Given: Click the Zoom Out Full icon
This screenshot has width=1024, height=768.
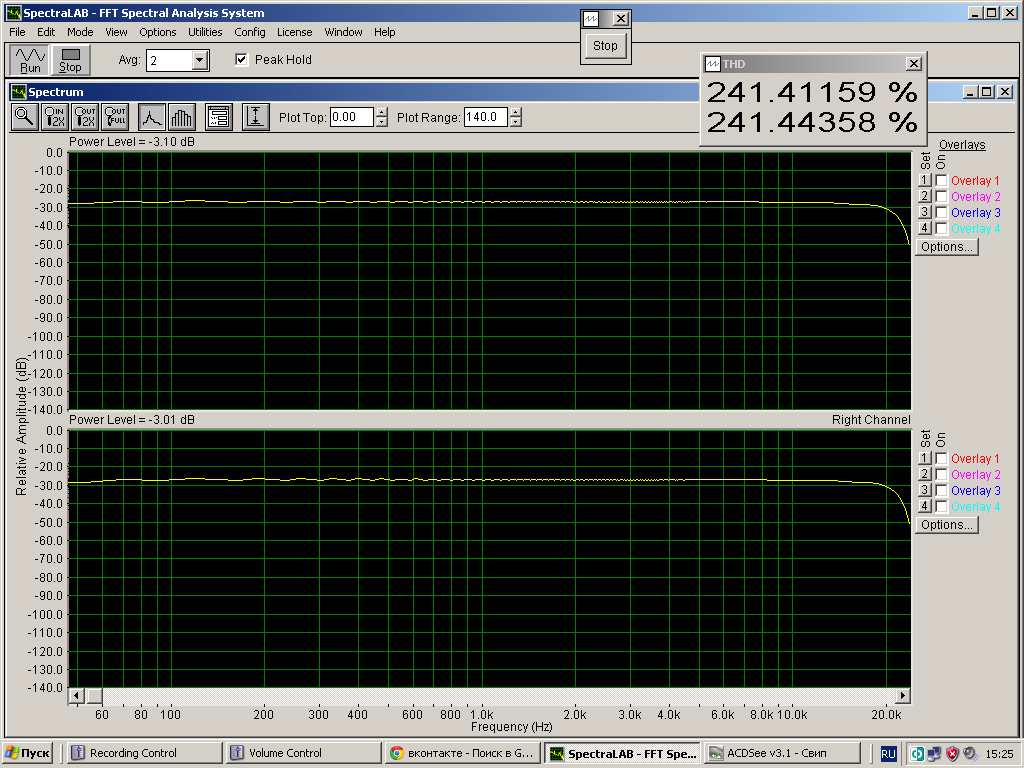Looking at the screenshot, I should click(115, 117).
